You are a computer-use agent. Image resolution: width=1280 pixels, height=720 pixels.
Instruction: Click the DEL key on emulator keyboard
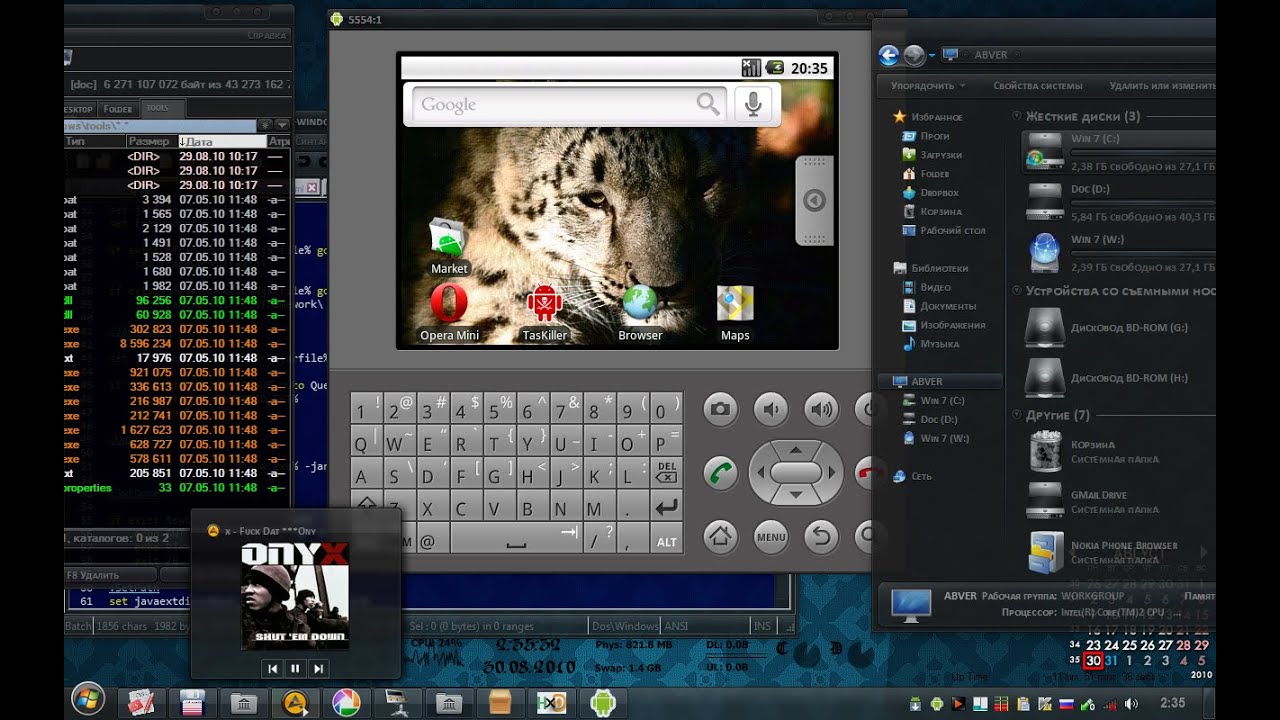(666, 472)
